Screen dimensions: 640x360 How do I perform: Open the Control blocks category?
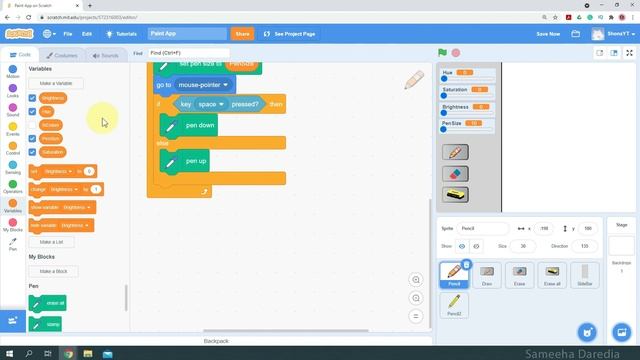13,148
